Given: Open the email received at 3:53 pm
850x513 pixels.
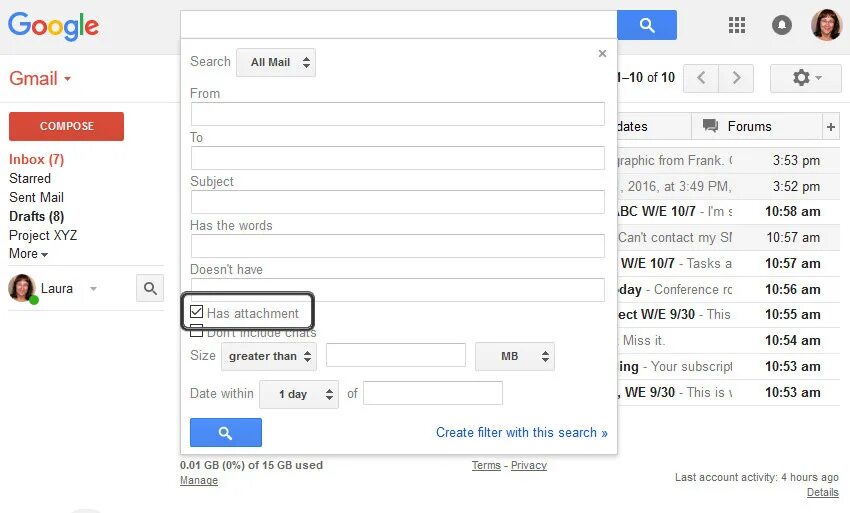Looking at the screenshot, I should point(728,161).
